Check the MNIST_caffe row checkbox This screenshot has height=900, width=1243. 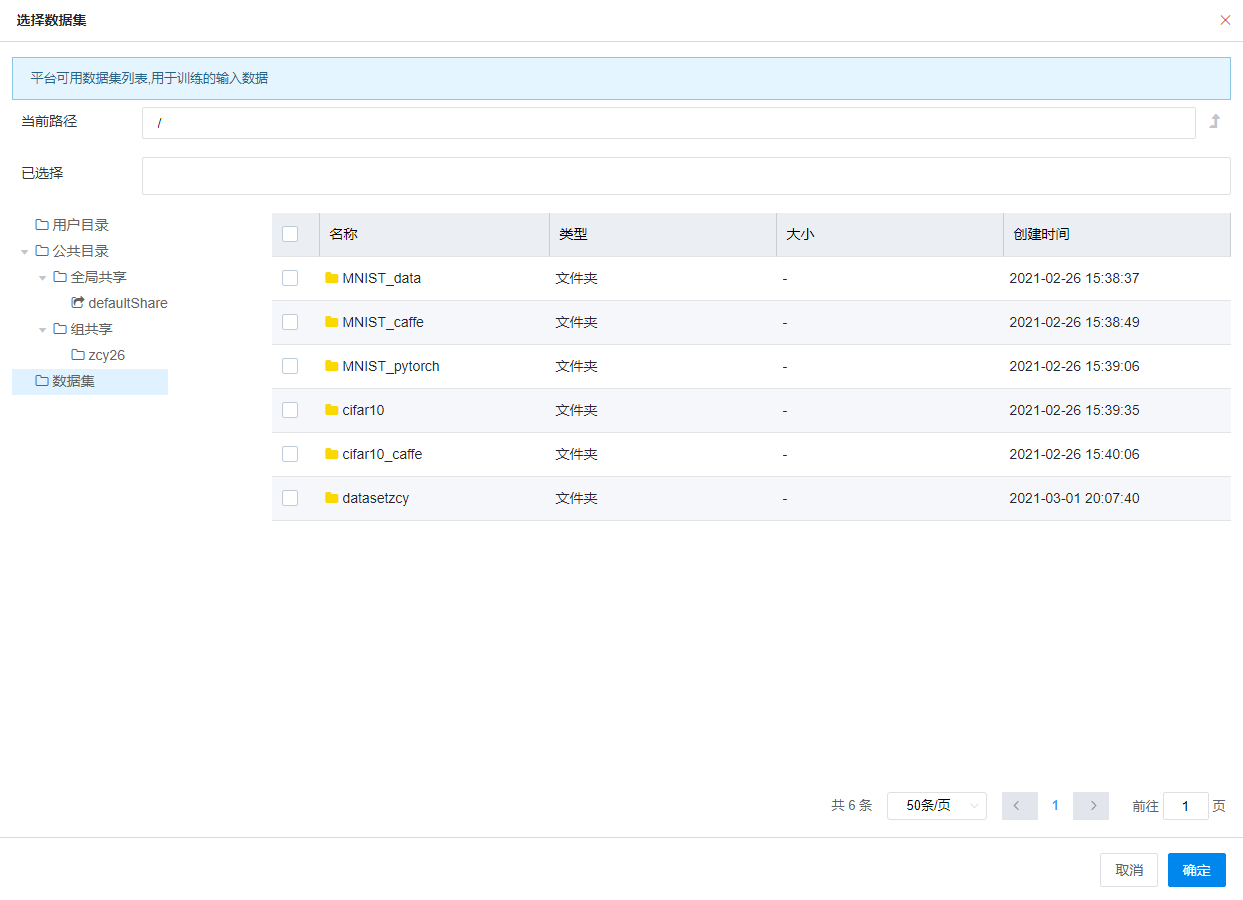click(290, 322)
